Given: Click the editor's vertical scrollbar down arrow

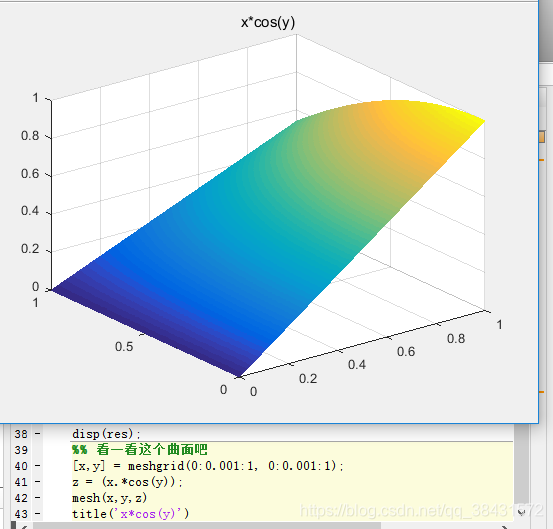Looking at the screenshot, I should (522, 512).
